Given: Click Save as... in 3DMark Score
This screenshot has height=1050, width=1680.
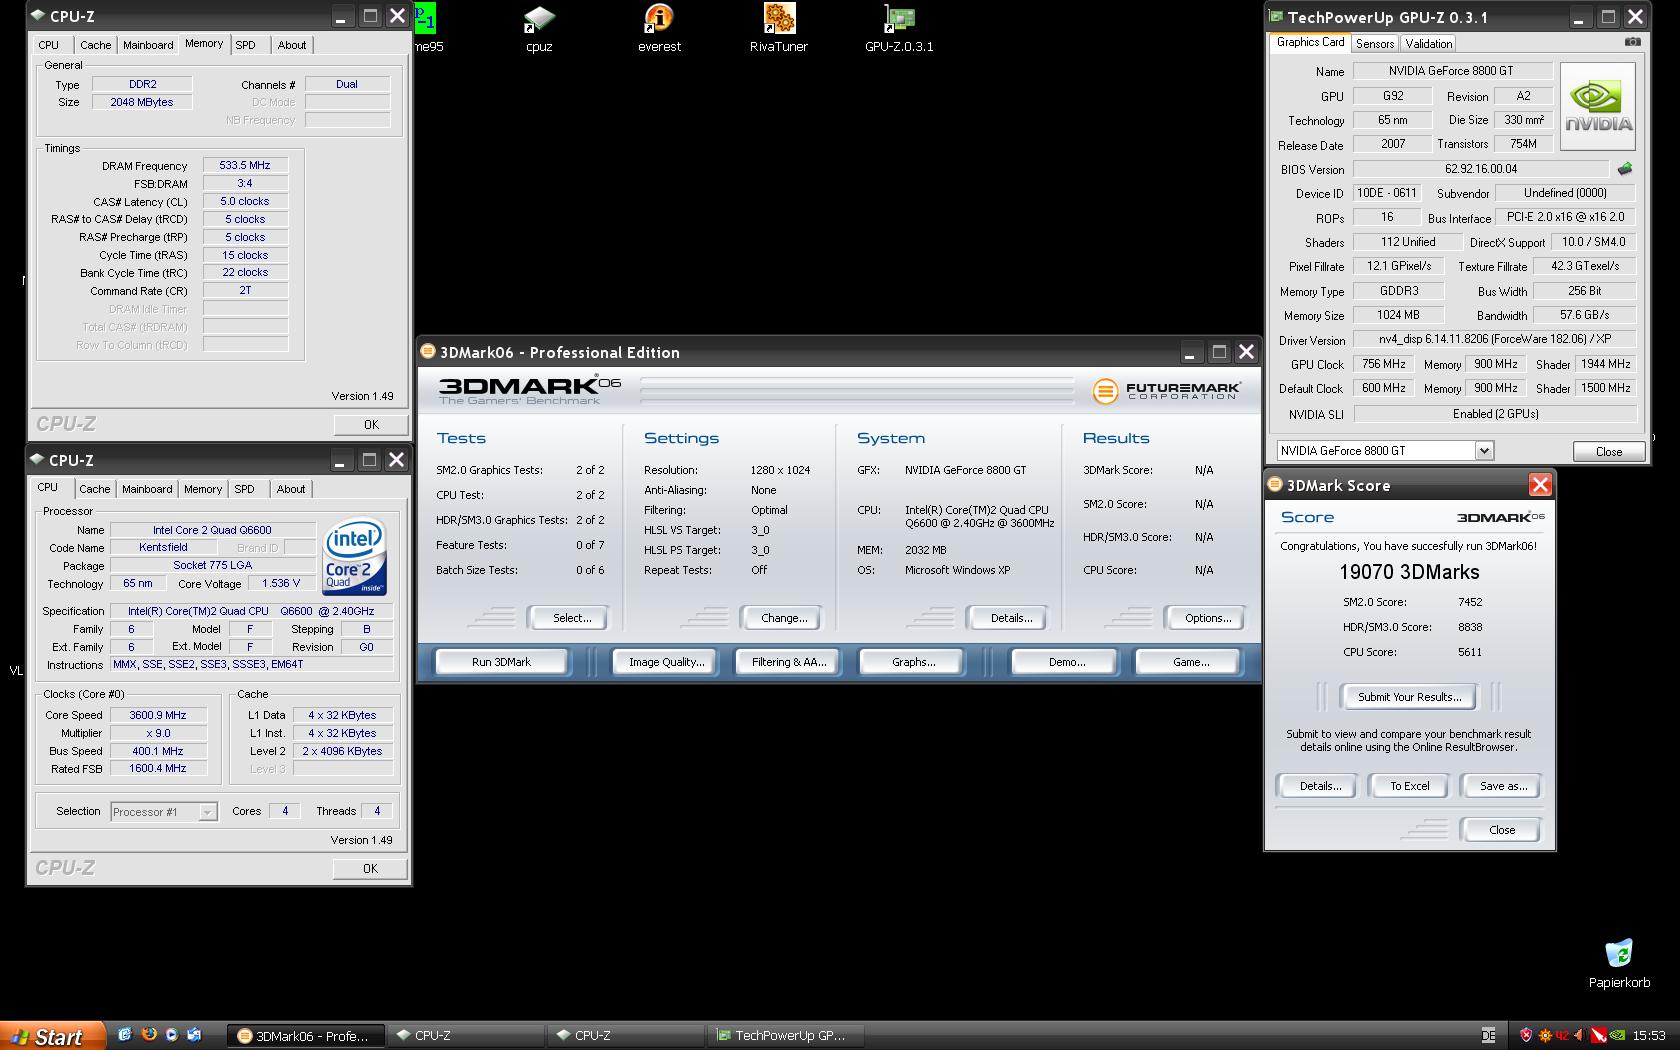Looking at the screenshot, I should tap(1502, 786).
